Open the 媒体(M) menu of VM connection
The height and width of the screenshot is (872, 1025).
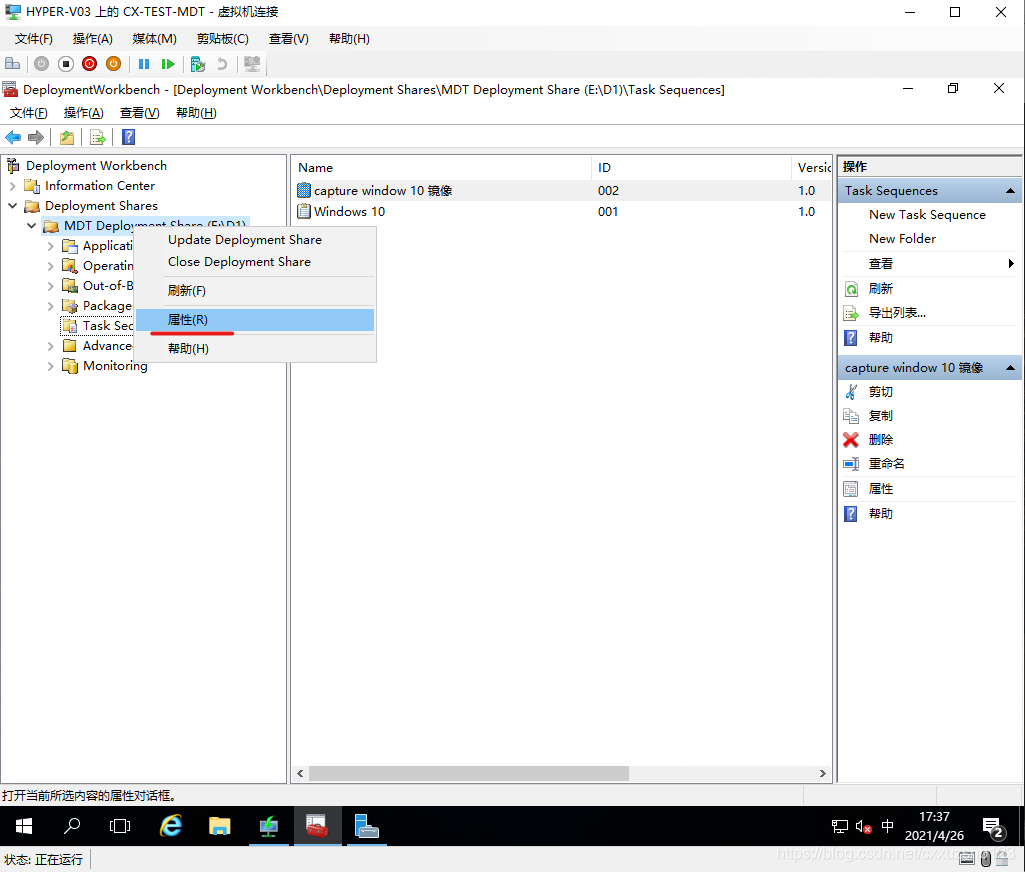coord(154,39)
